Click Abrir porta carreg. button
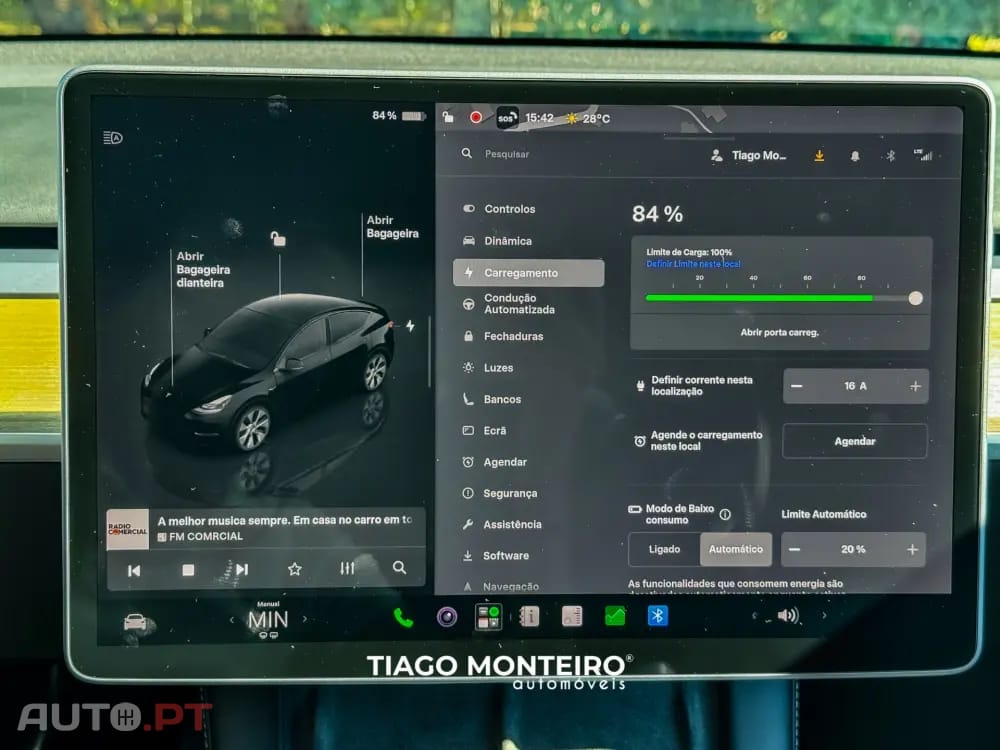1000x750 pixels. pyautogui.click(x=779, y=332)
